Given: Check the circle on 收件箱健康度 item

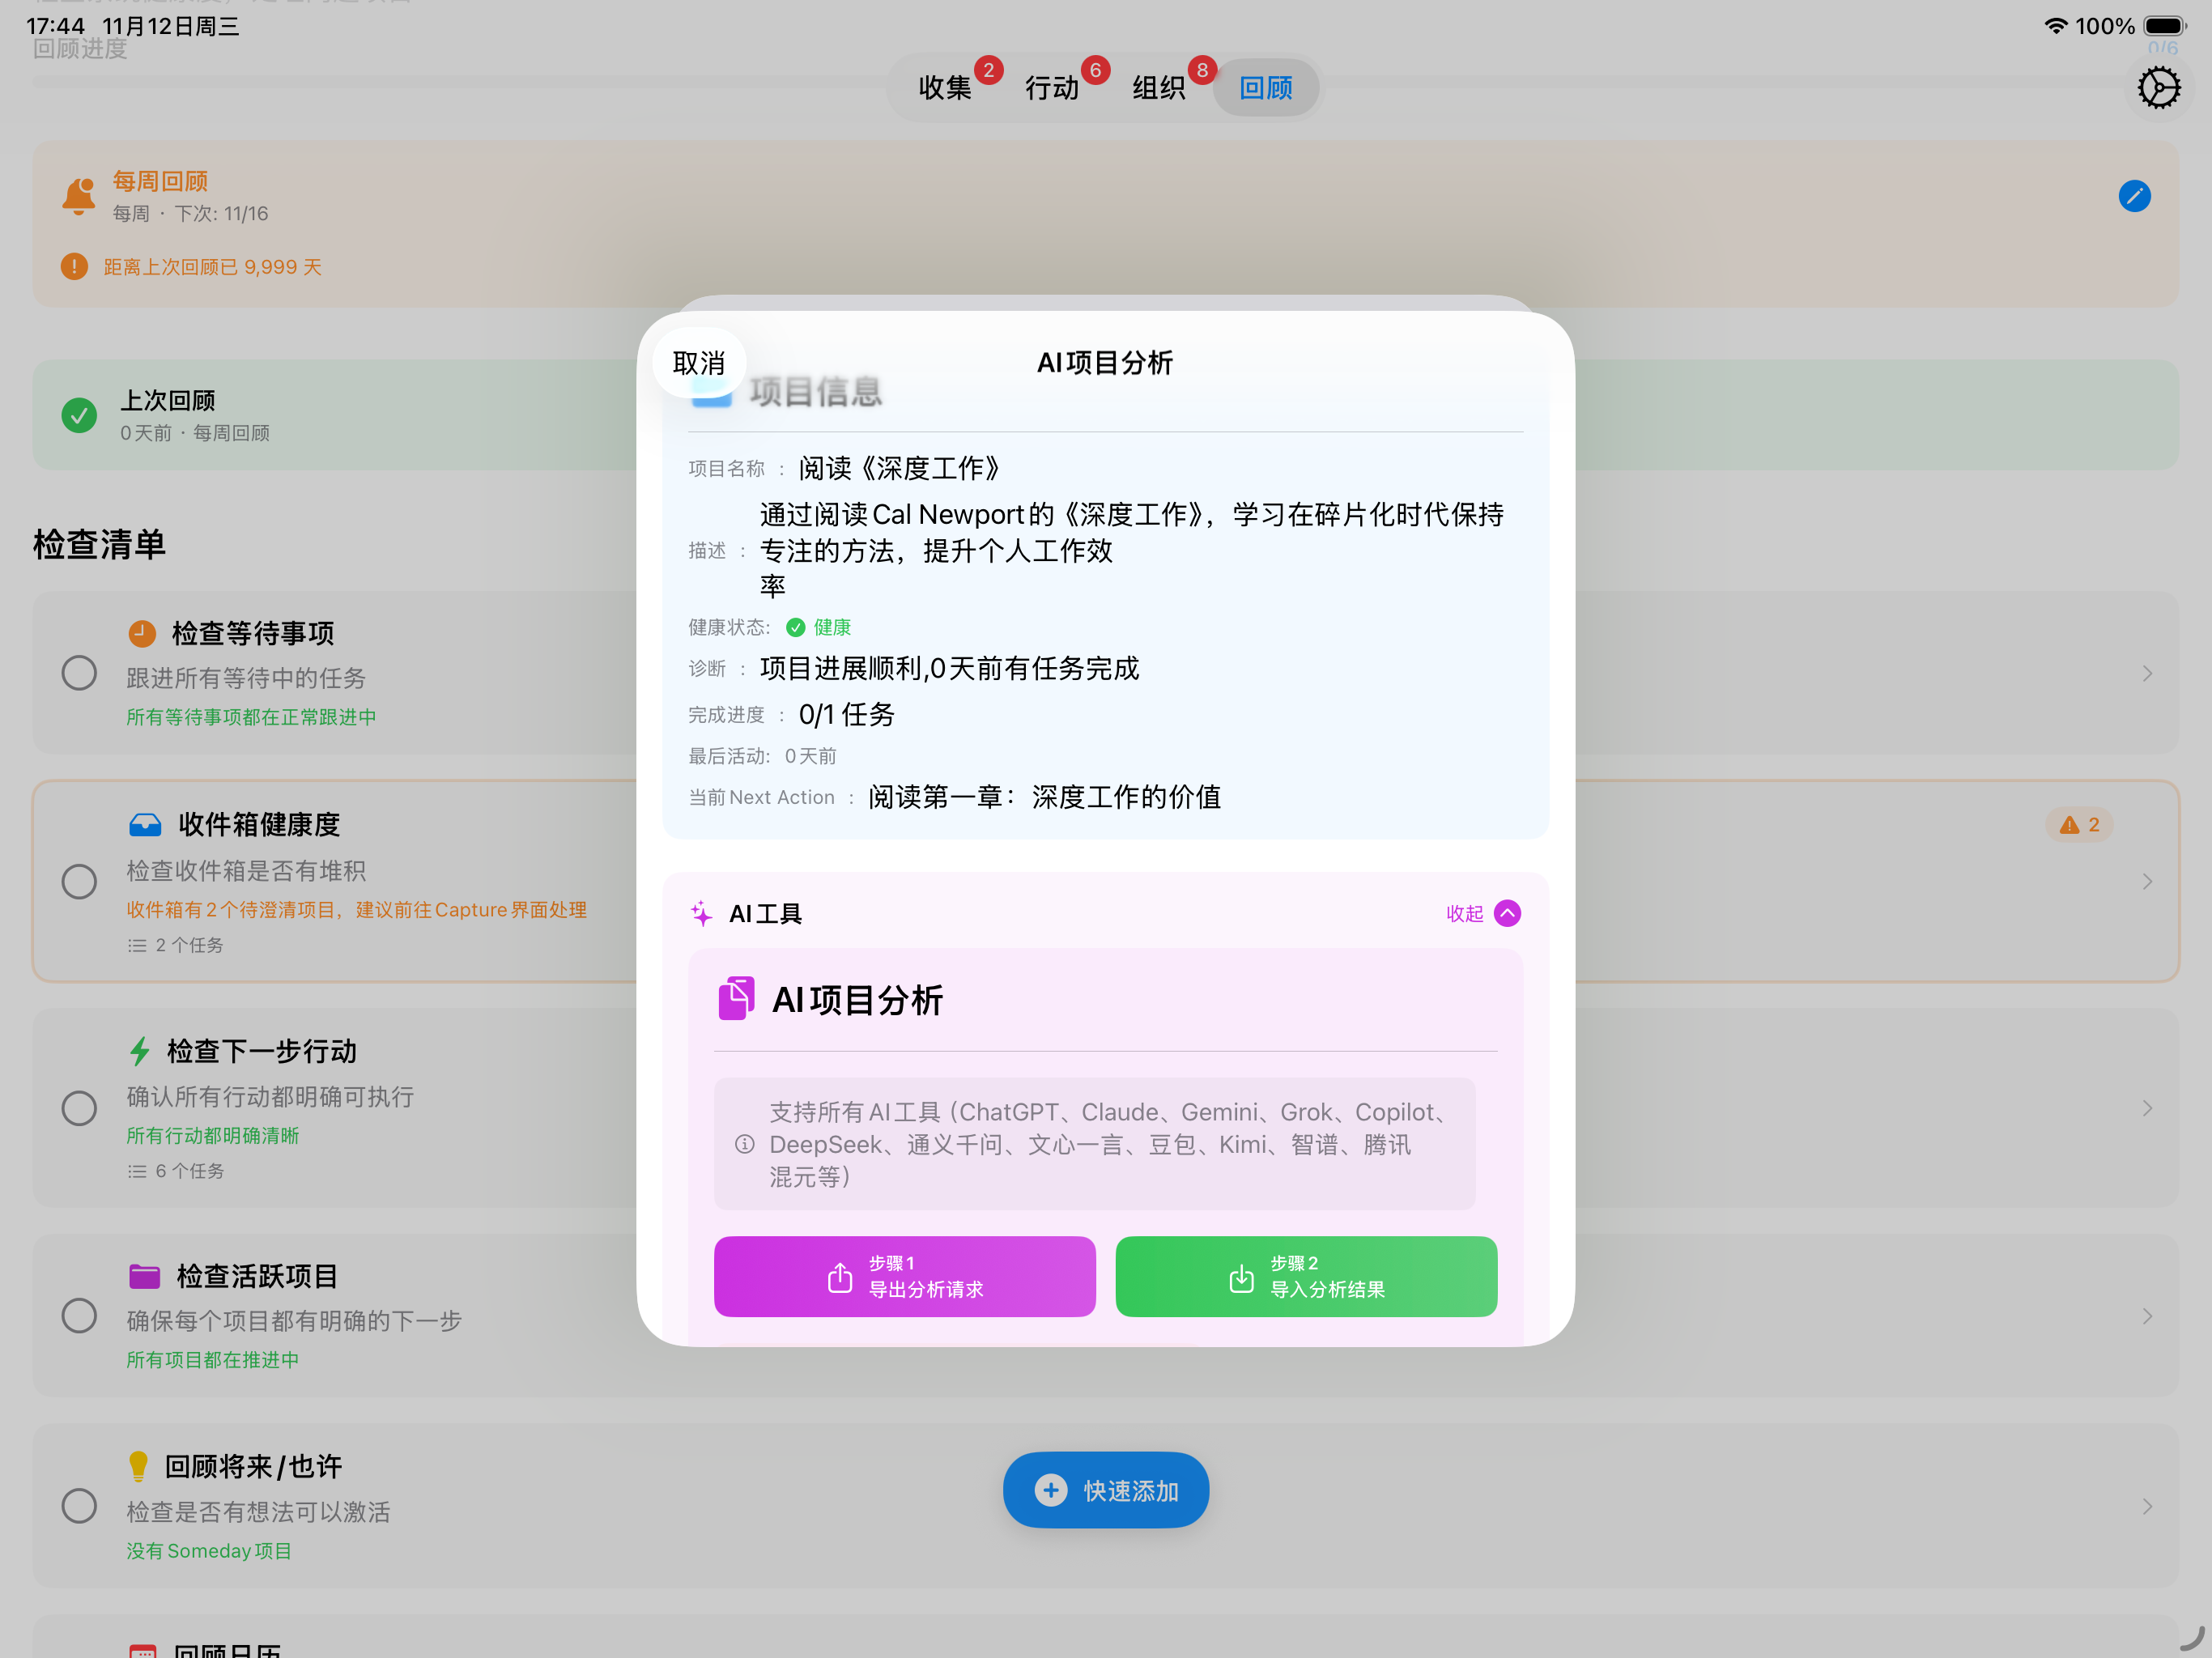Looking at the screenshot, I should pos(79,881).
